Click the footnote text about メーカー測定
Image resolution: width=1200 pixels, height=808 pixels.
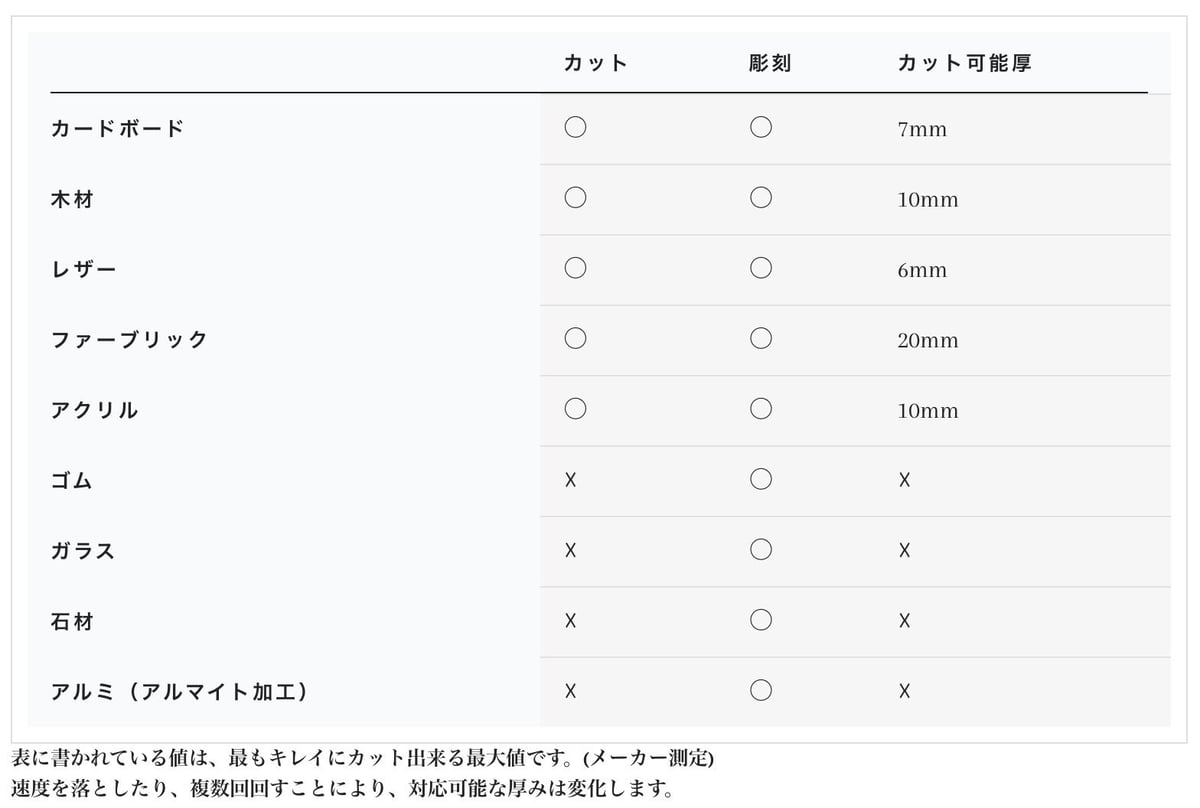click(362, 757)
